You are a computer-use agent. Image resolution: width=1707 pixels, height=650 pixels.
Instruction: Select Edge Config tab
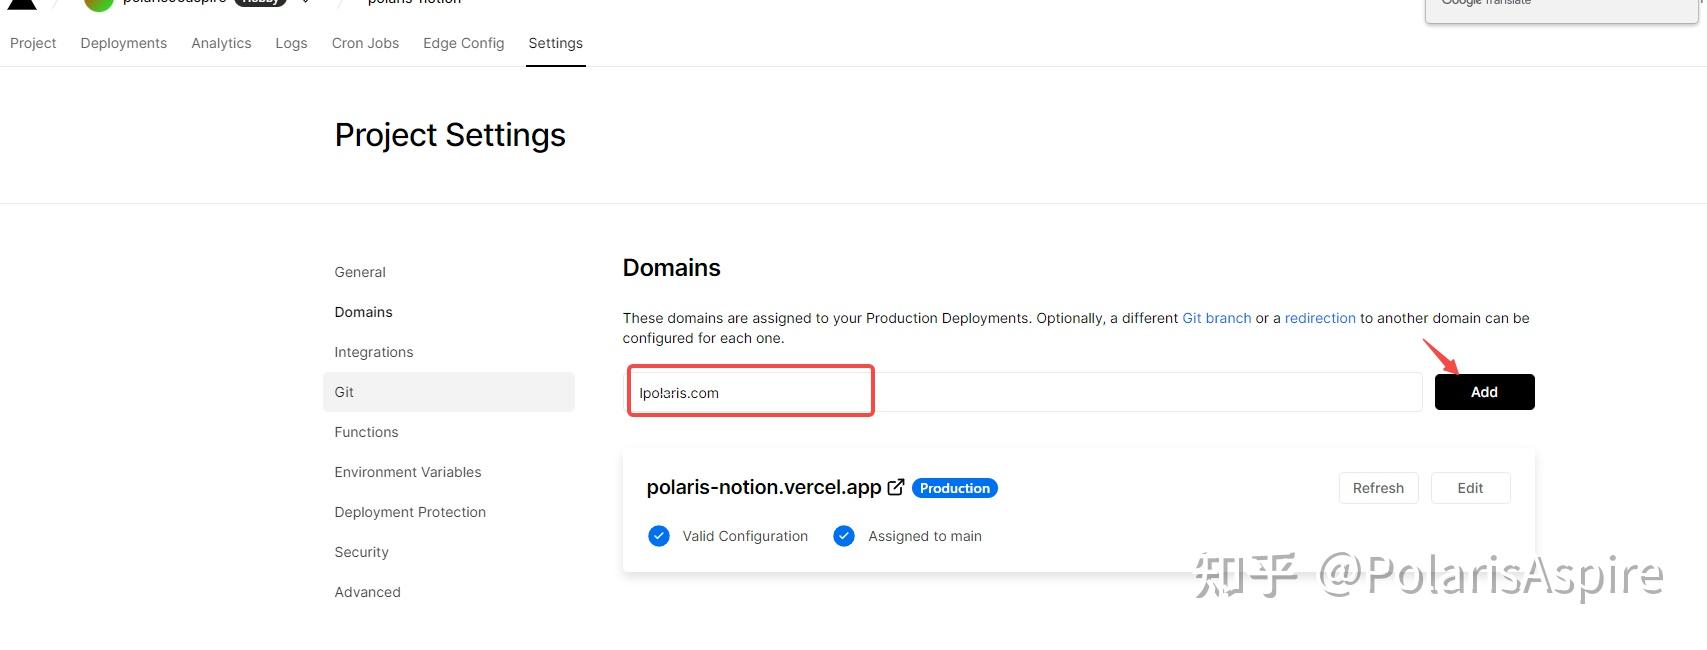point(463,43)
